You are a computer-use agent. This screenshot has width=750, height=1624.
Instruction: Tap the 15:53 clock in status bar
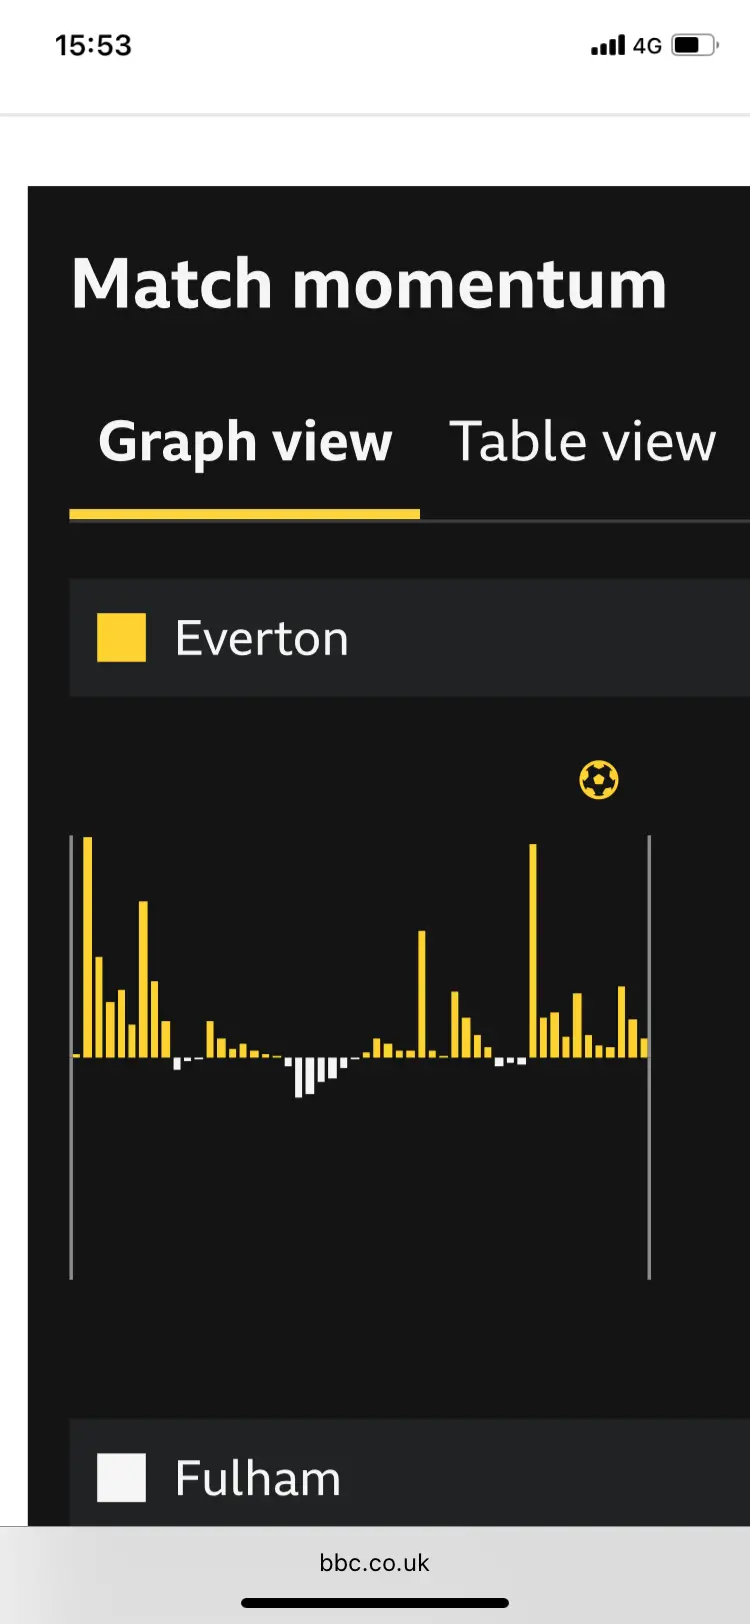coord(93,45)
